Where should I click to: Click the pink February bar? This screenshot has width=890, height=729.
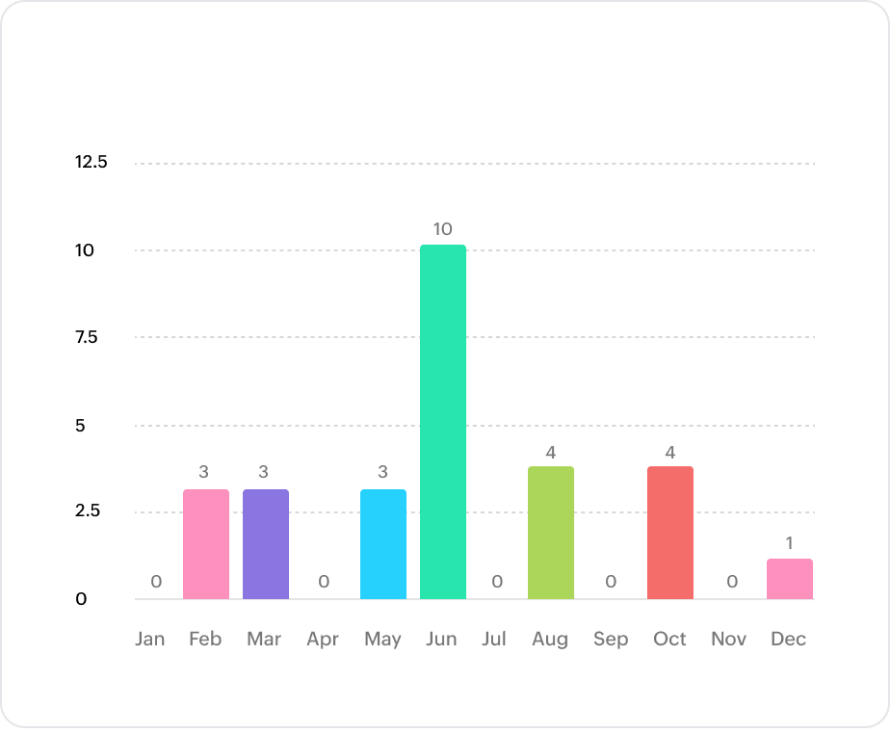point(206,544)
